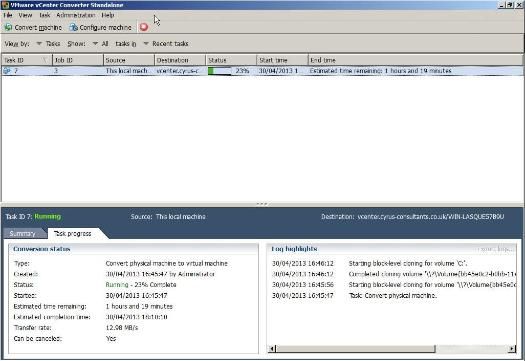
Task: Click the task 7 row icon
Action: tap(7, 71)
